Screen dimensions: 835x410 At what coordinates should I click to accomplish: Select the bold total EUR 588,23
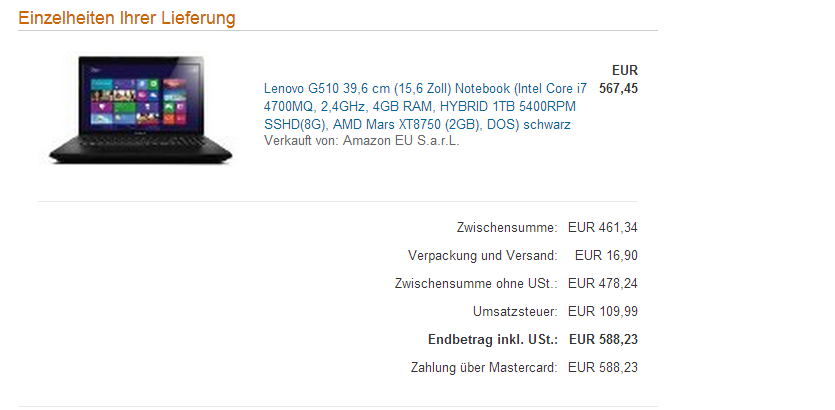coord(603,339)
